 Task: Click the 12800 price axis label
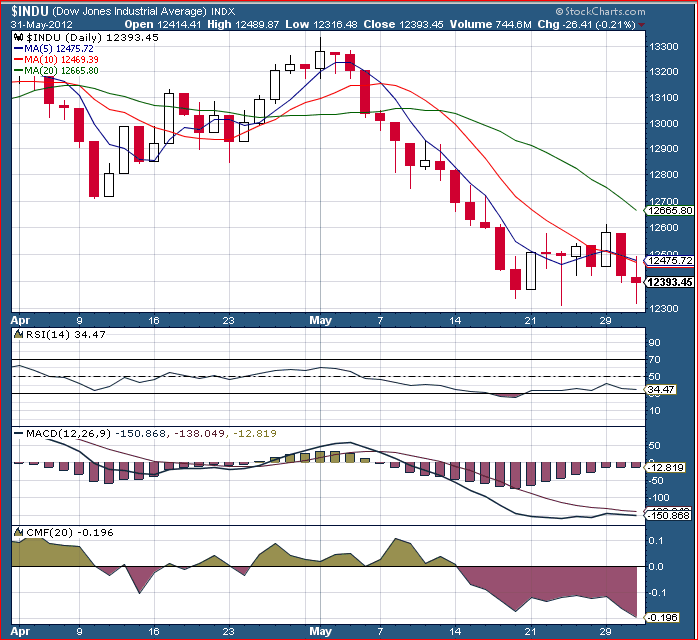[x=663, y=174]
